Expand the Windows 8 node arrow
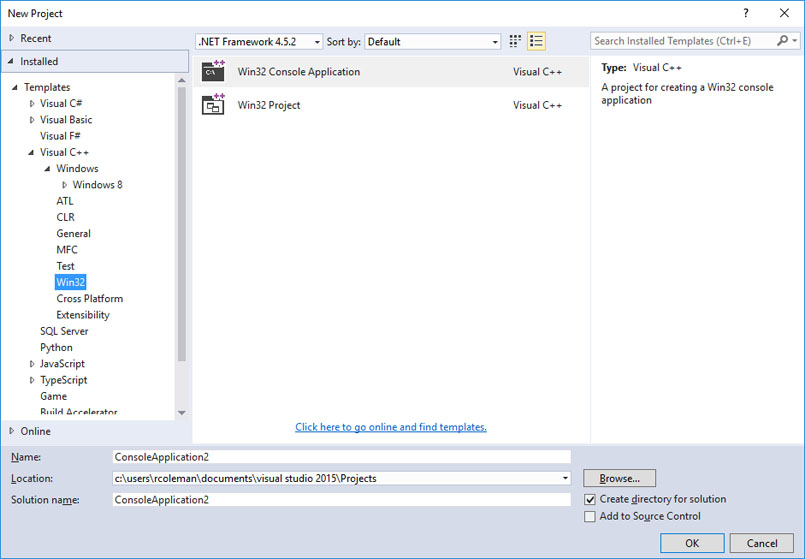 (x=65, y=185)
